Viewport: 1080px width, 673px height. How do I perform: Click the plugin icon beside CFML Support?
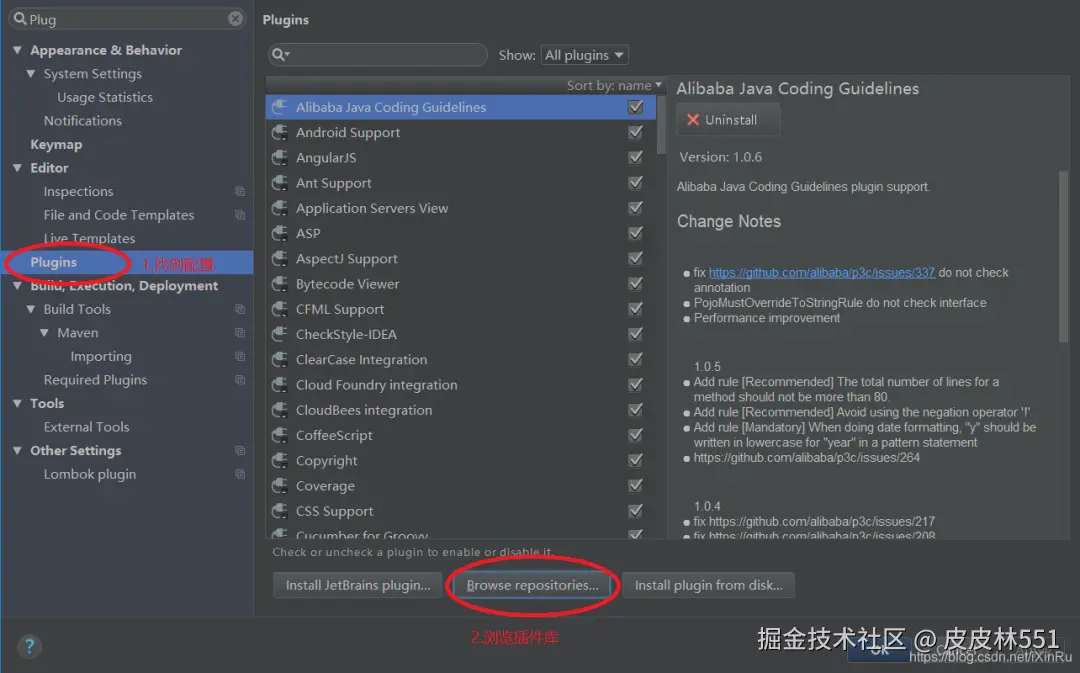tap(280, 309)
